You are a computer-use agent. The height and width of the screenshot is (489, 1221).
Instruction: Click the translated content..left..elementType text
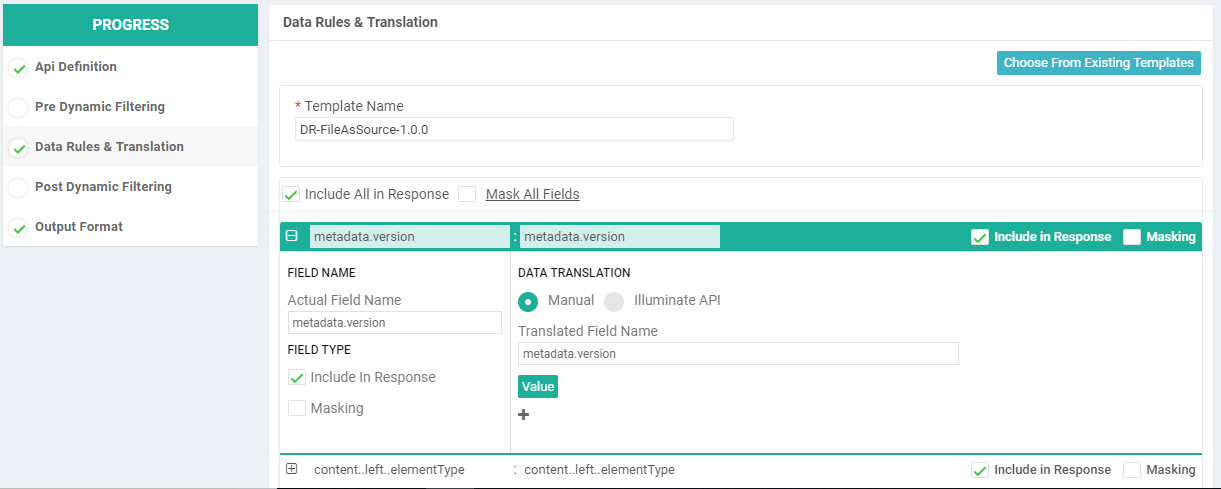(x=599, y=470)
